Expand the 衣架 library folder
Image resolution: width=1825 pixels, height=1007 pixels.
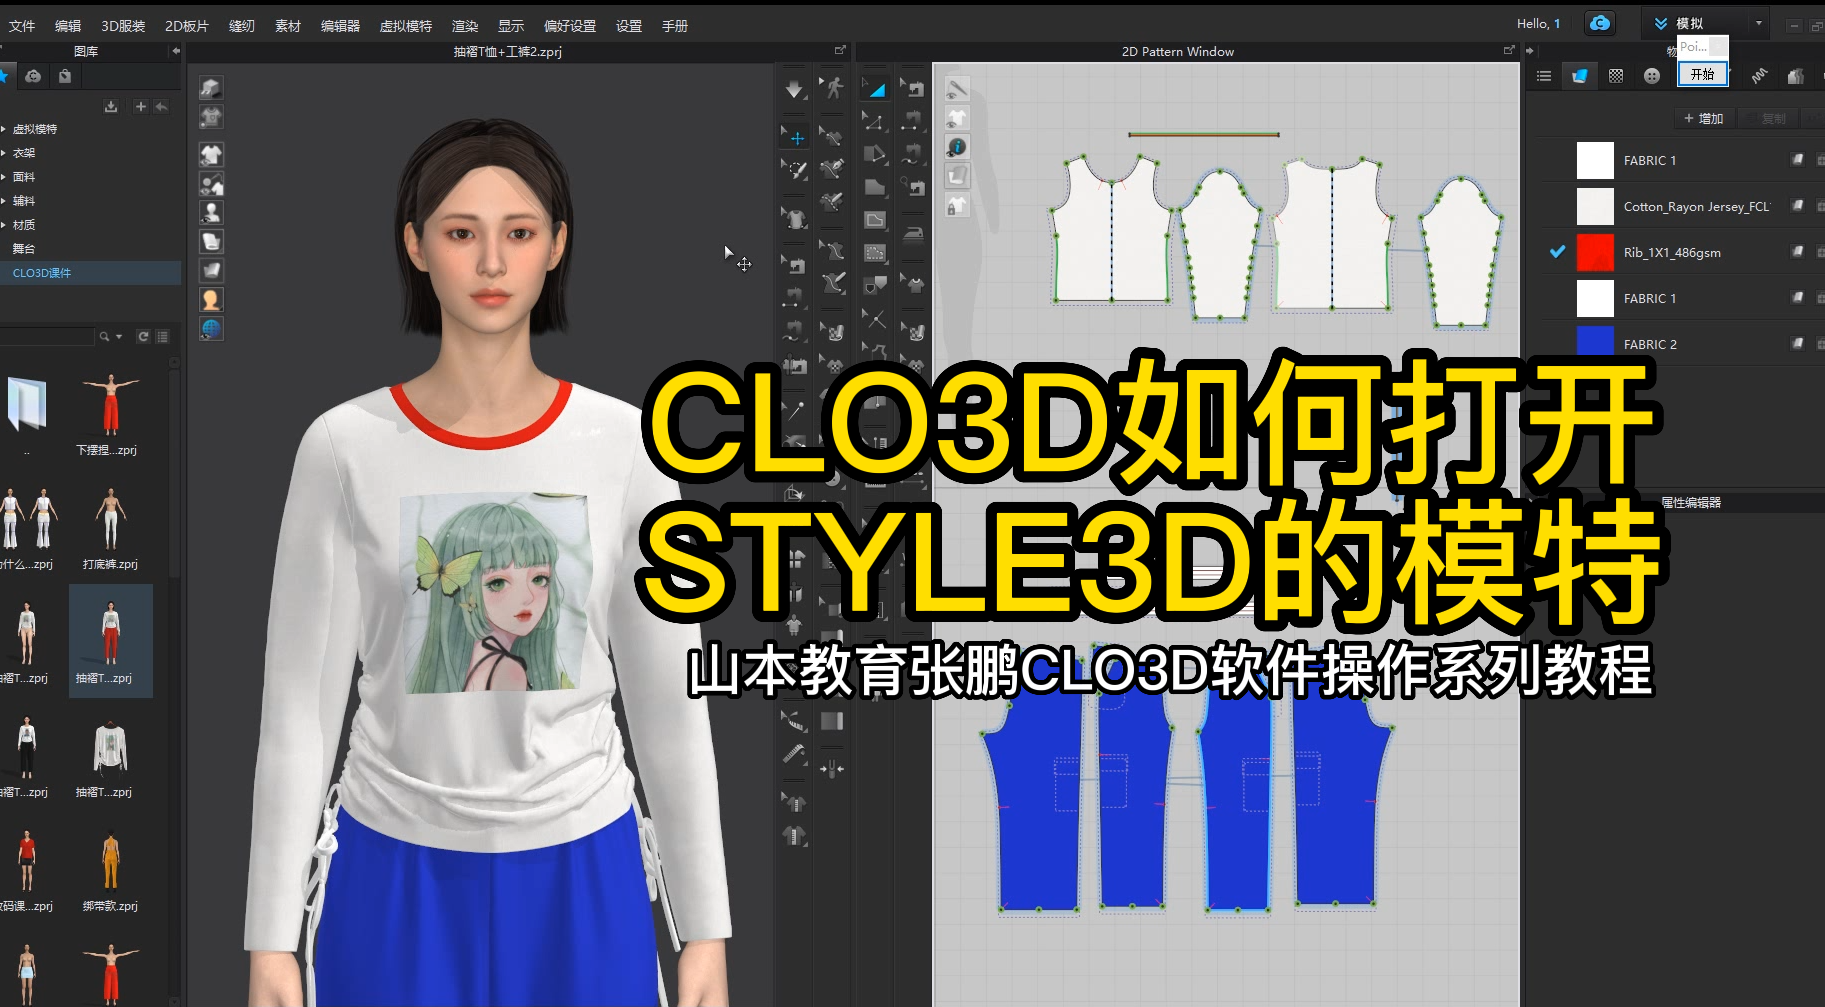tap(4, 153)
